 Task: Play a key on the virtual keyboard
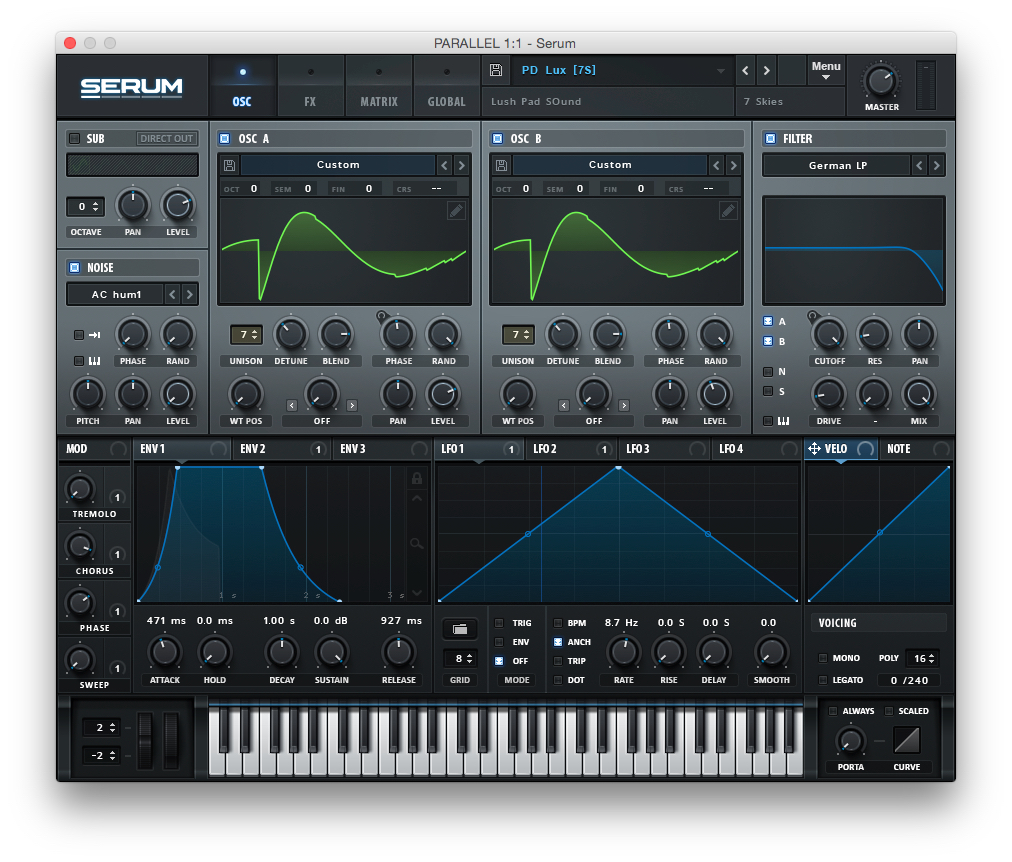[500, 760]
